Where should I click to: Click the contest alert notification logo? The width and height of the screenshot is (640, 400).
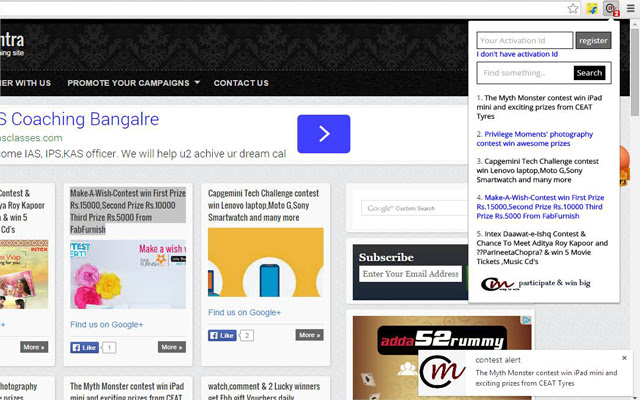pyautogui.click(x=442, y=372)
